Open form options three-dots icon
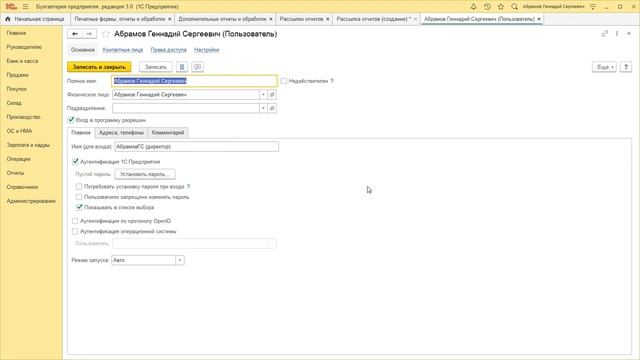The image size is (640, 360). (x=617, y=33)
